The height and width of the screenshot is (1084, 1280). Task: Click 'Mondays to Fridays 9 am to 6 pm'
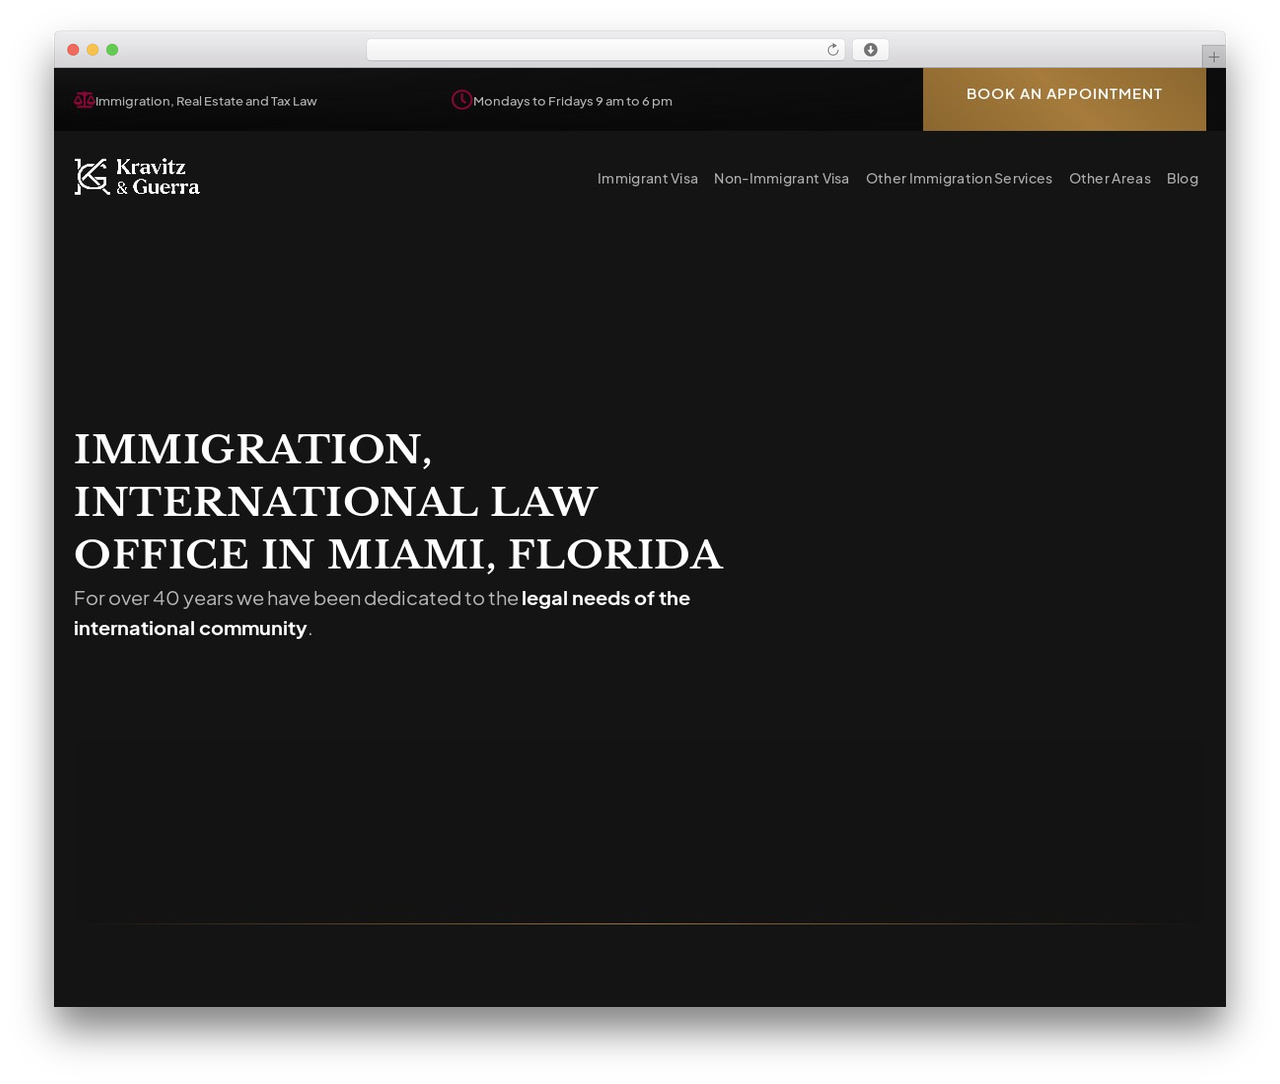[x=573, y=101]
